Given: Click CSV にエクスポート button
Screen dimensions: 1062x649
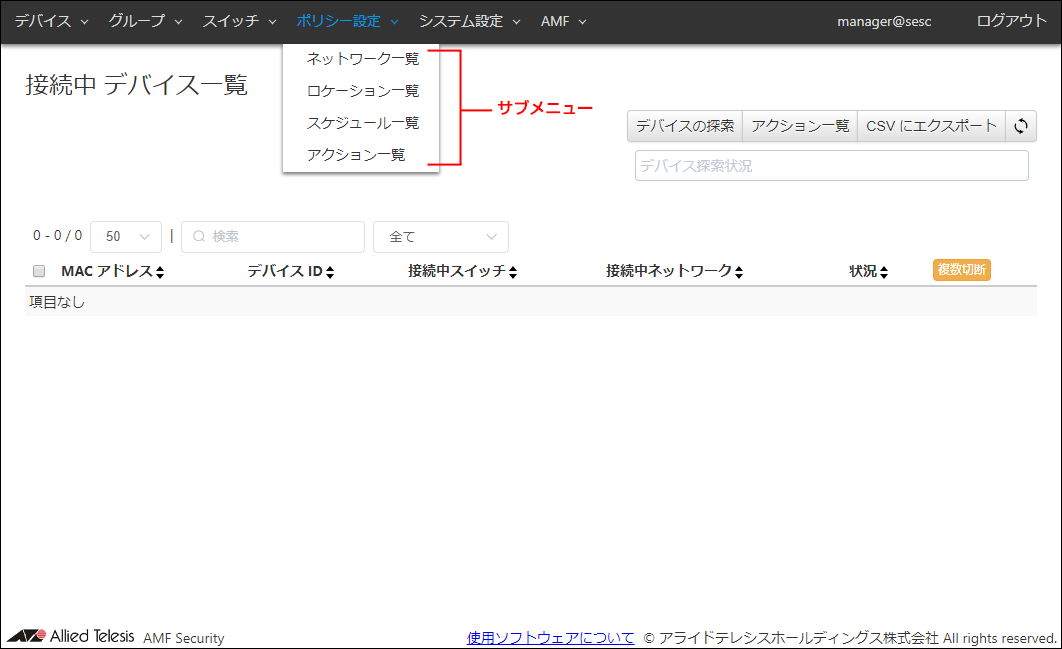Looking at the screenshot, I should pos(931,126).
